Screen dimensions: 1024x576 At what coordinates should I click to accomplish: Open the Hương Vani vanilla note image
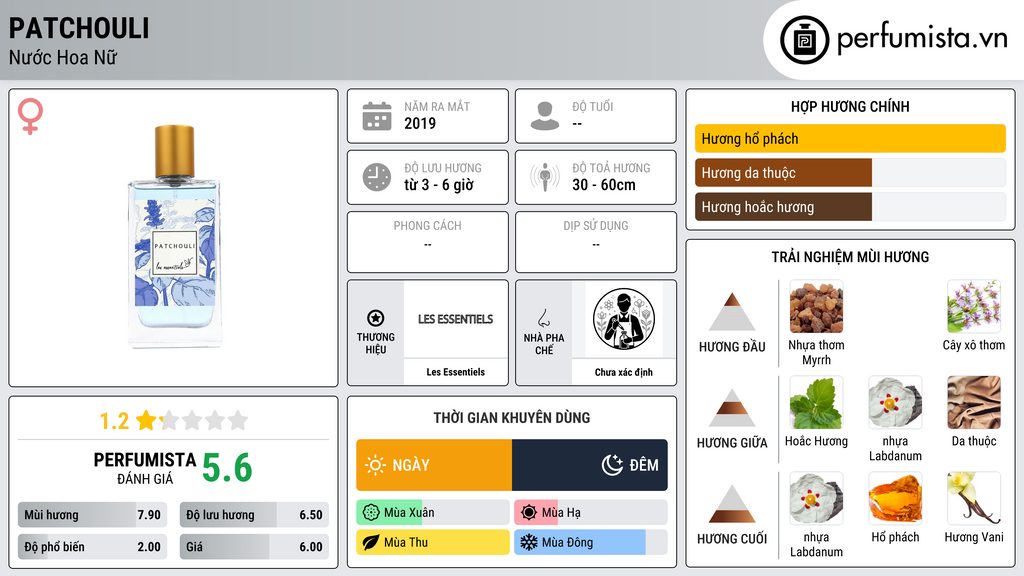click(974, 499)
